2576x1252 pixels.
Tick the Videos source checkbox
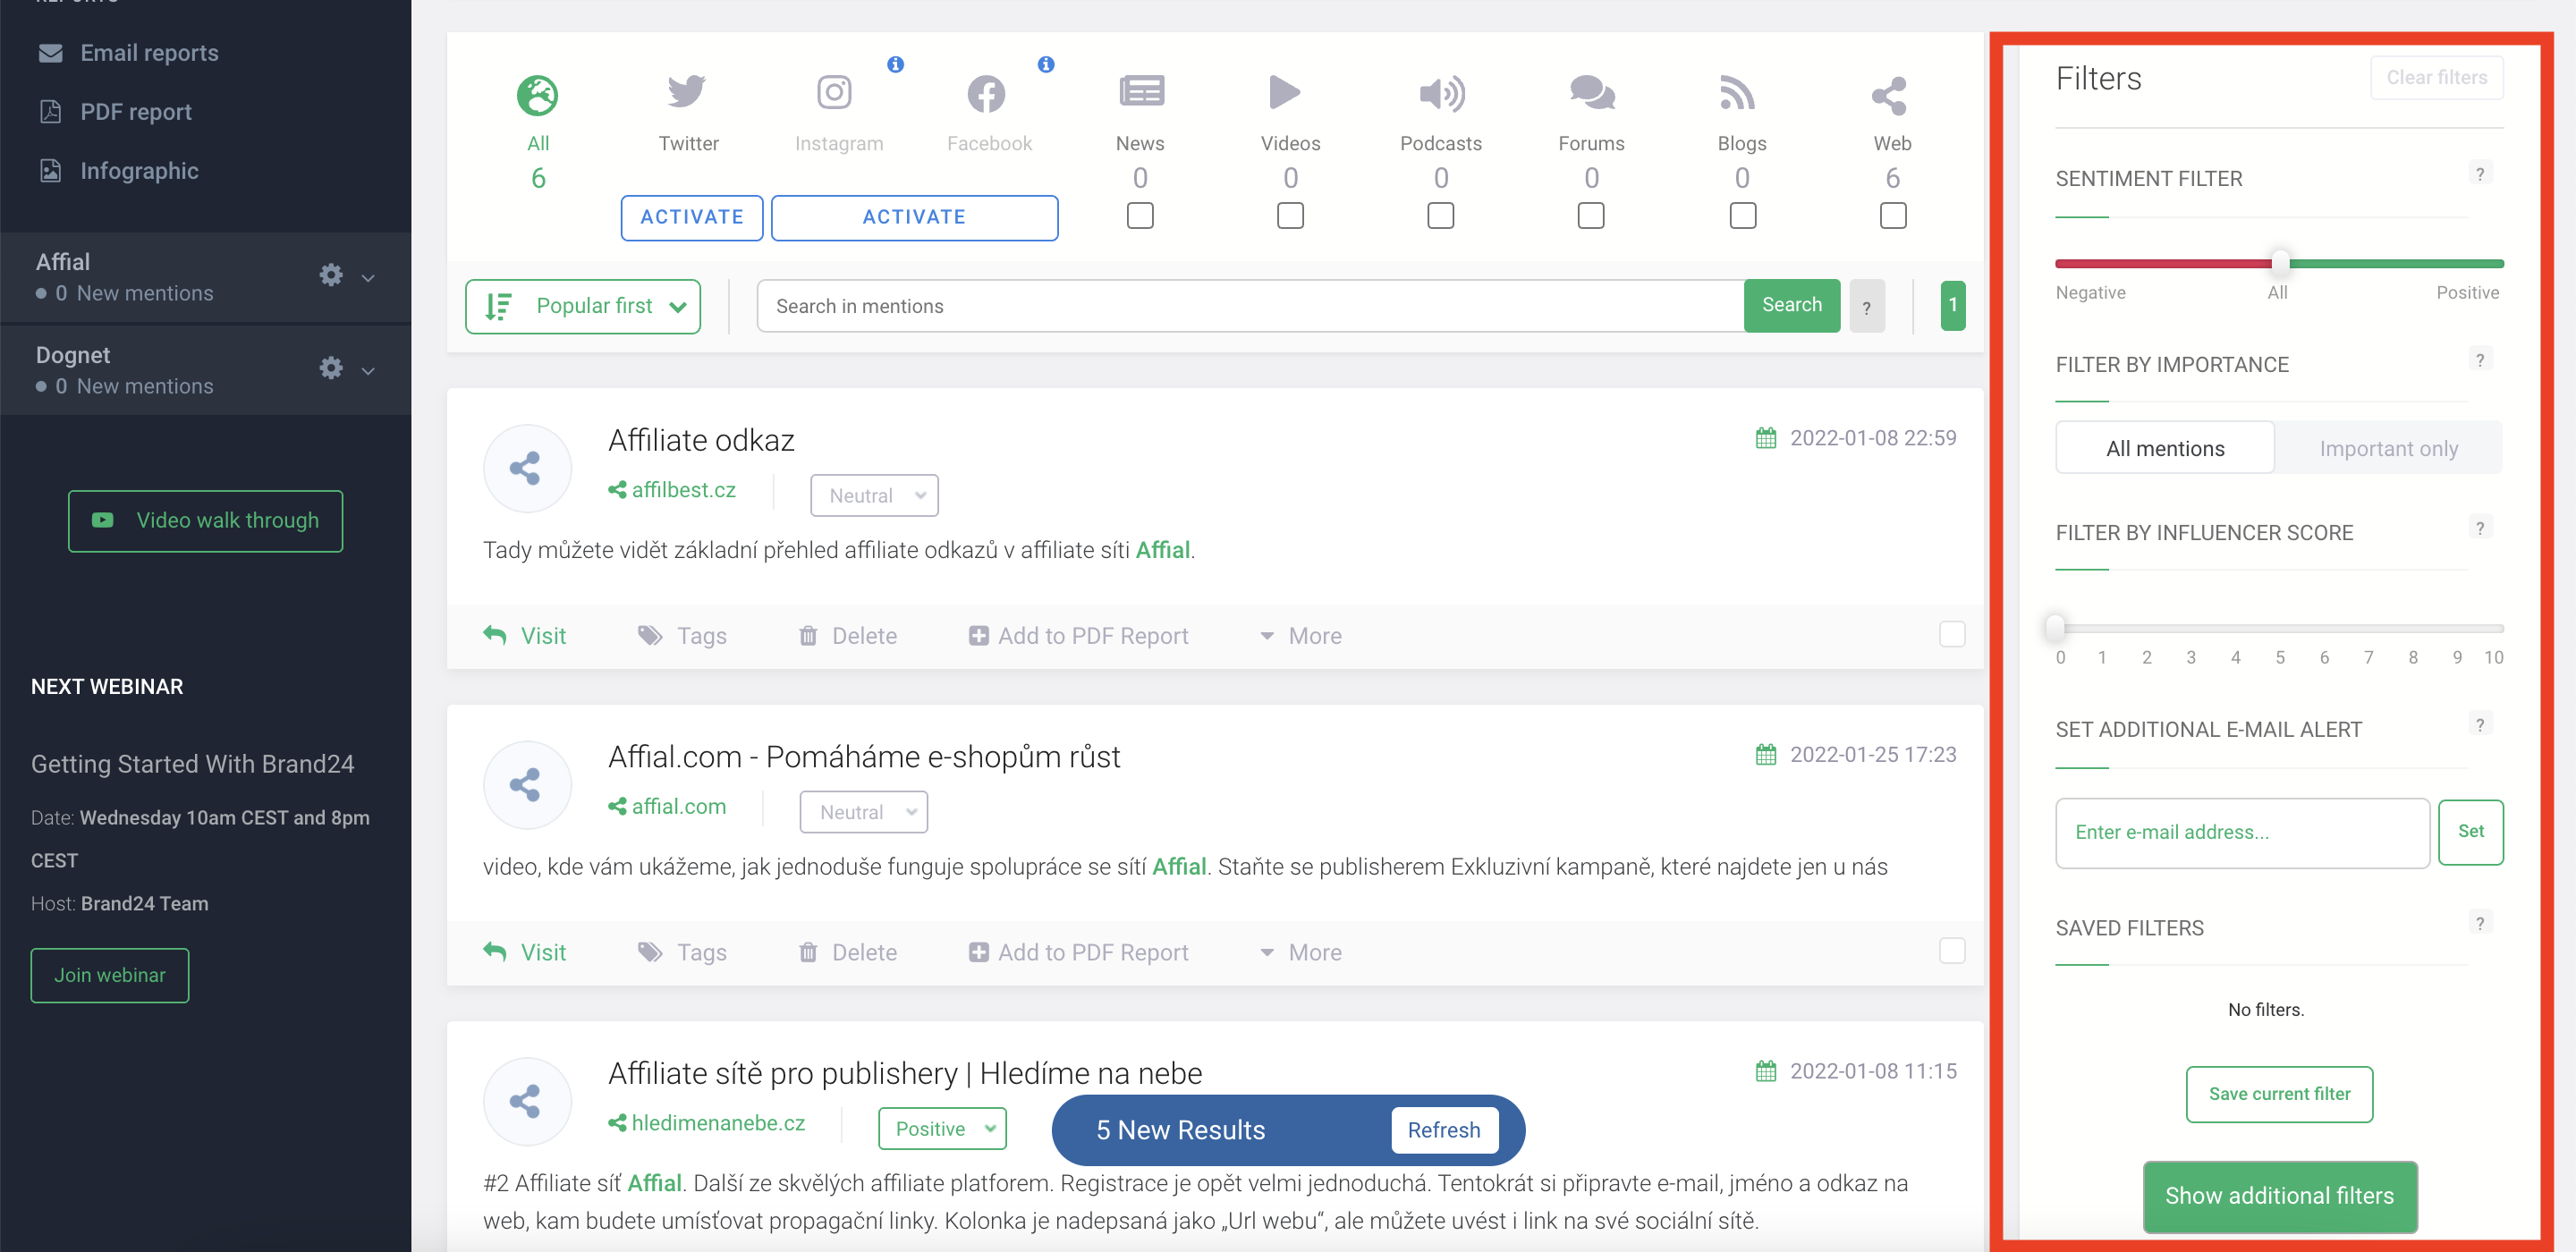coord(1290,216)
